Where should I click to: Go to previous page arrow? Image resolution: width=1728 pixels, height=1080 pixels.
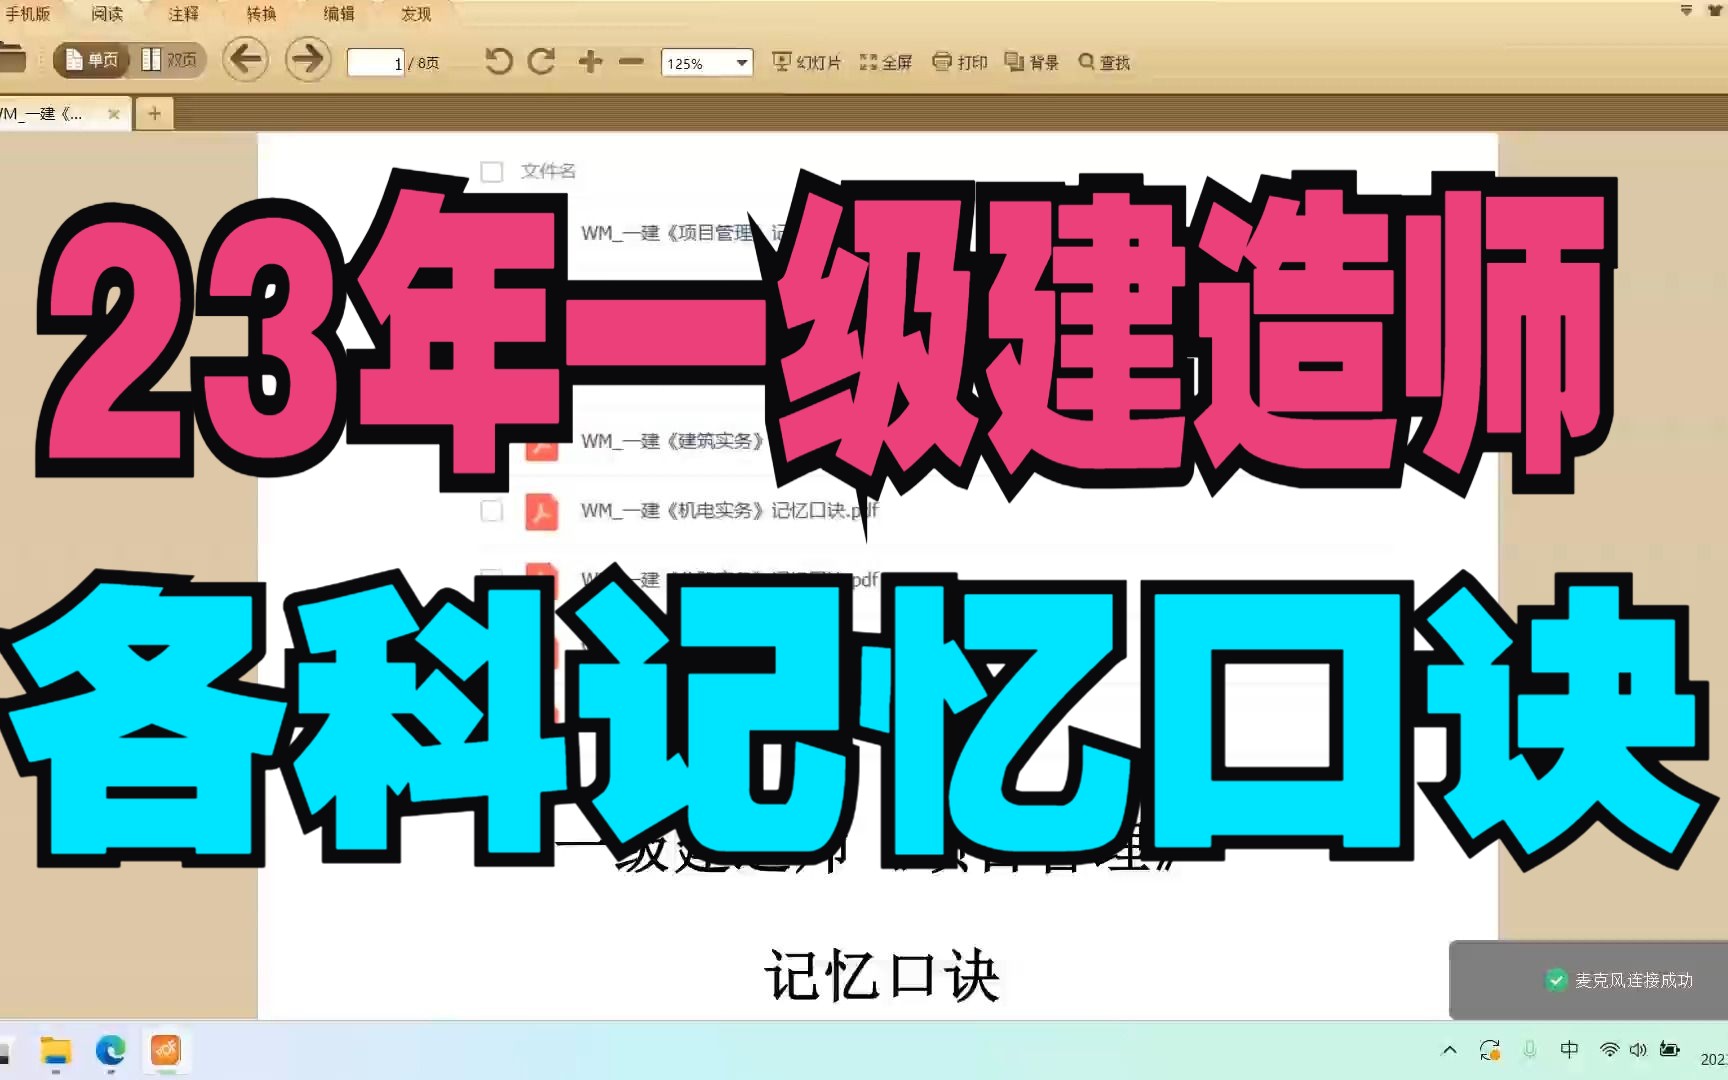[245, 60]
